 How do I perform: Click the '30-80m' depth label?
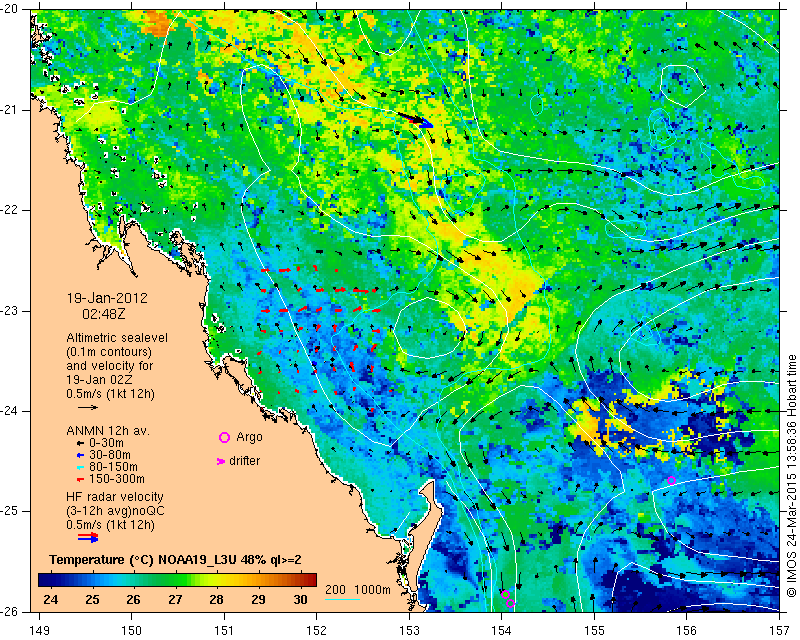(110, 455)
